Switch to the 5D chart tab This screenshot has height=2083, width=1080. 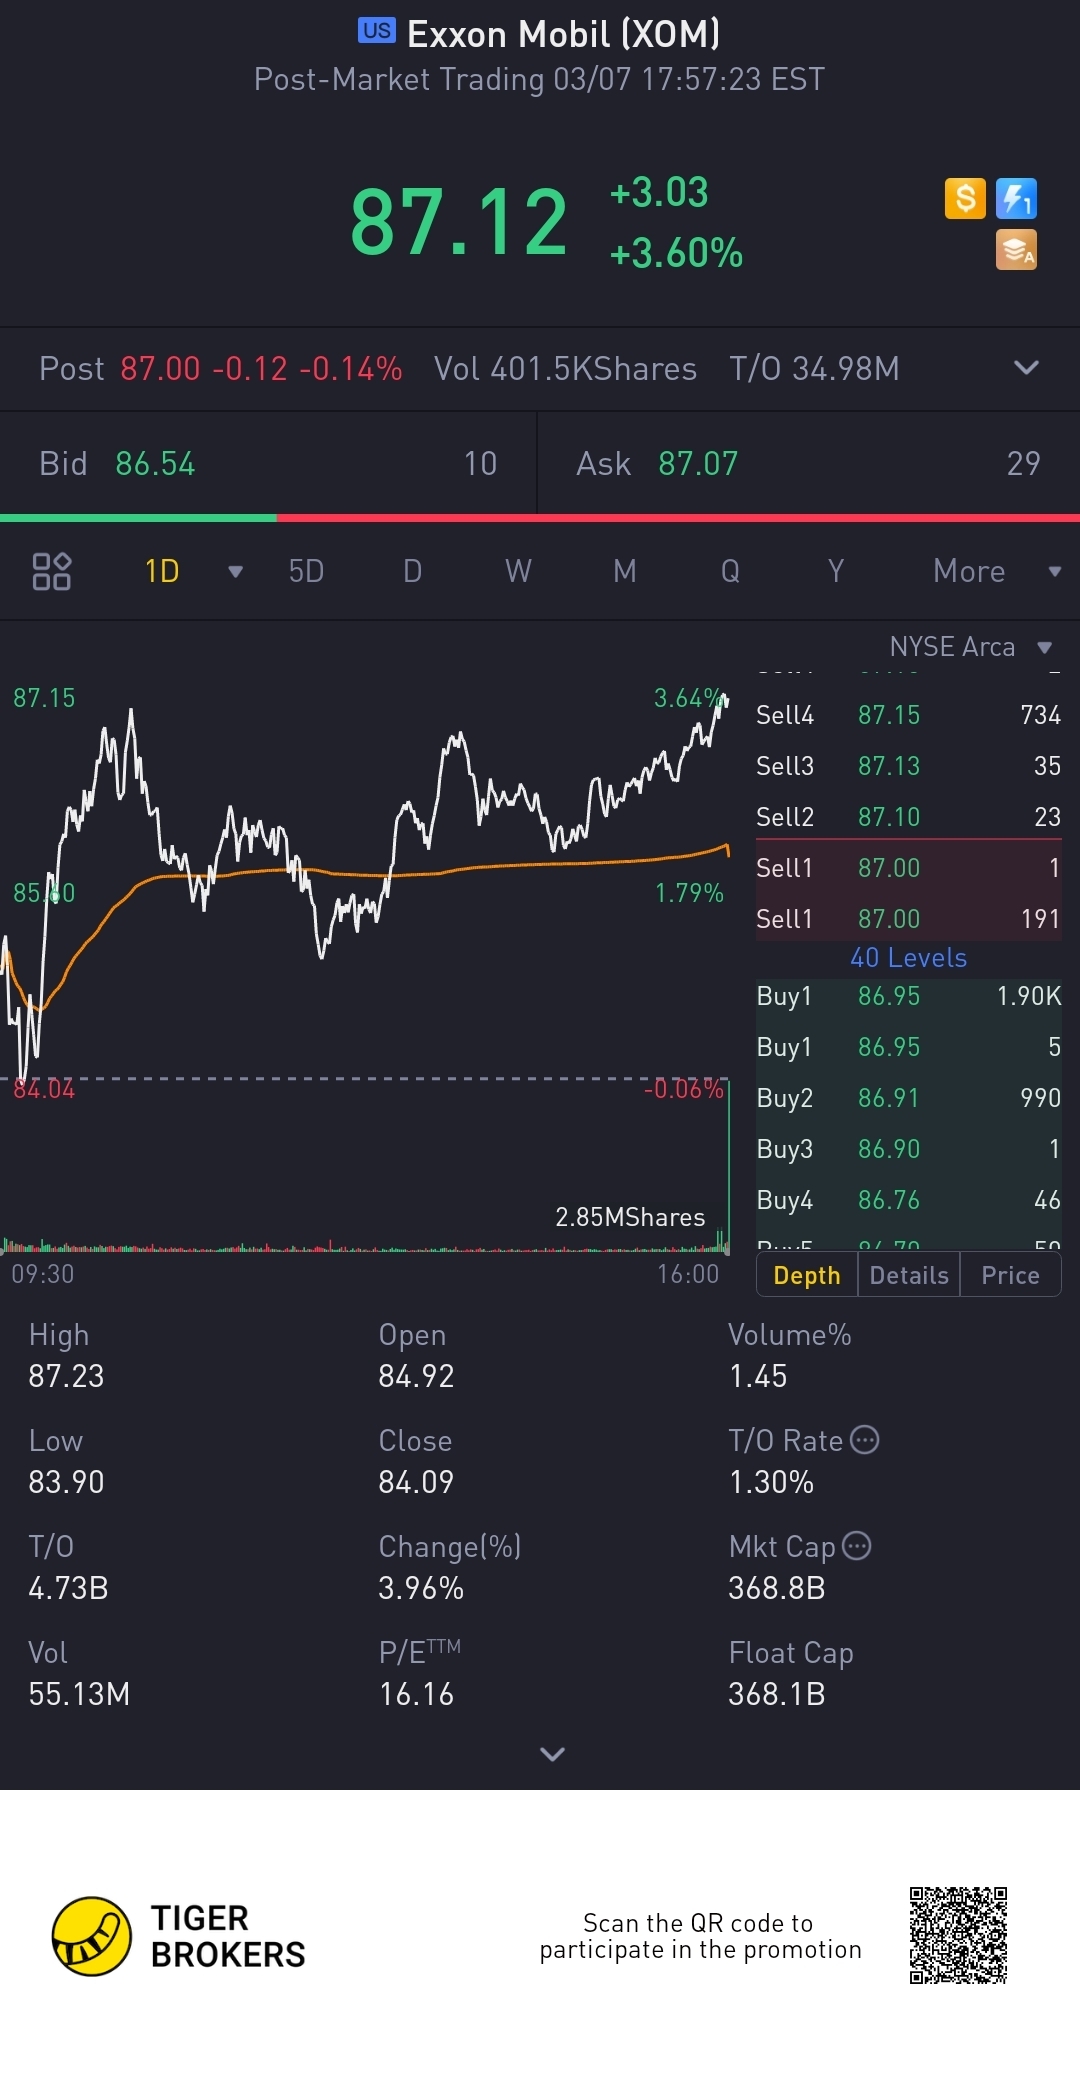(306, 571)
